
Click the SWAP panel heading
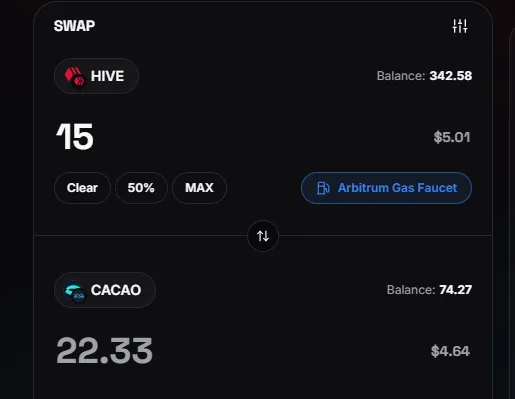[74, 26]
